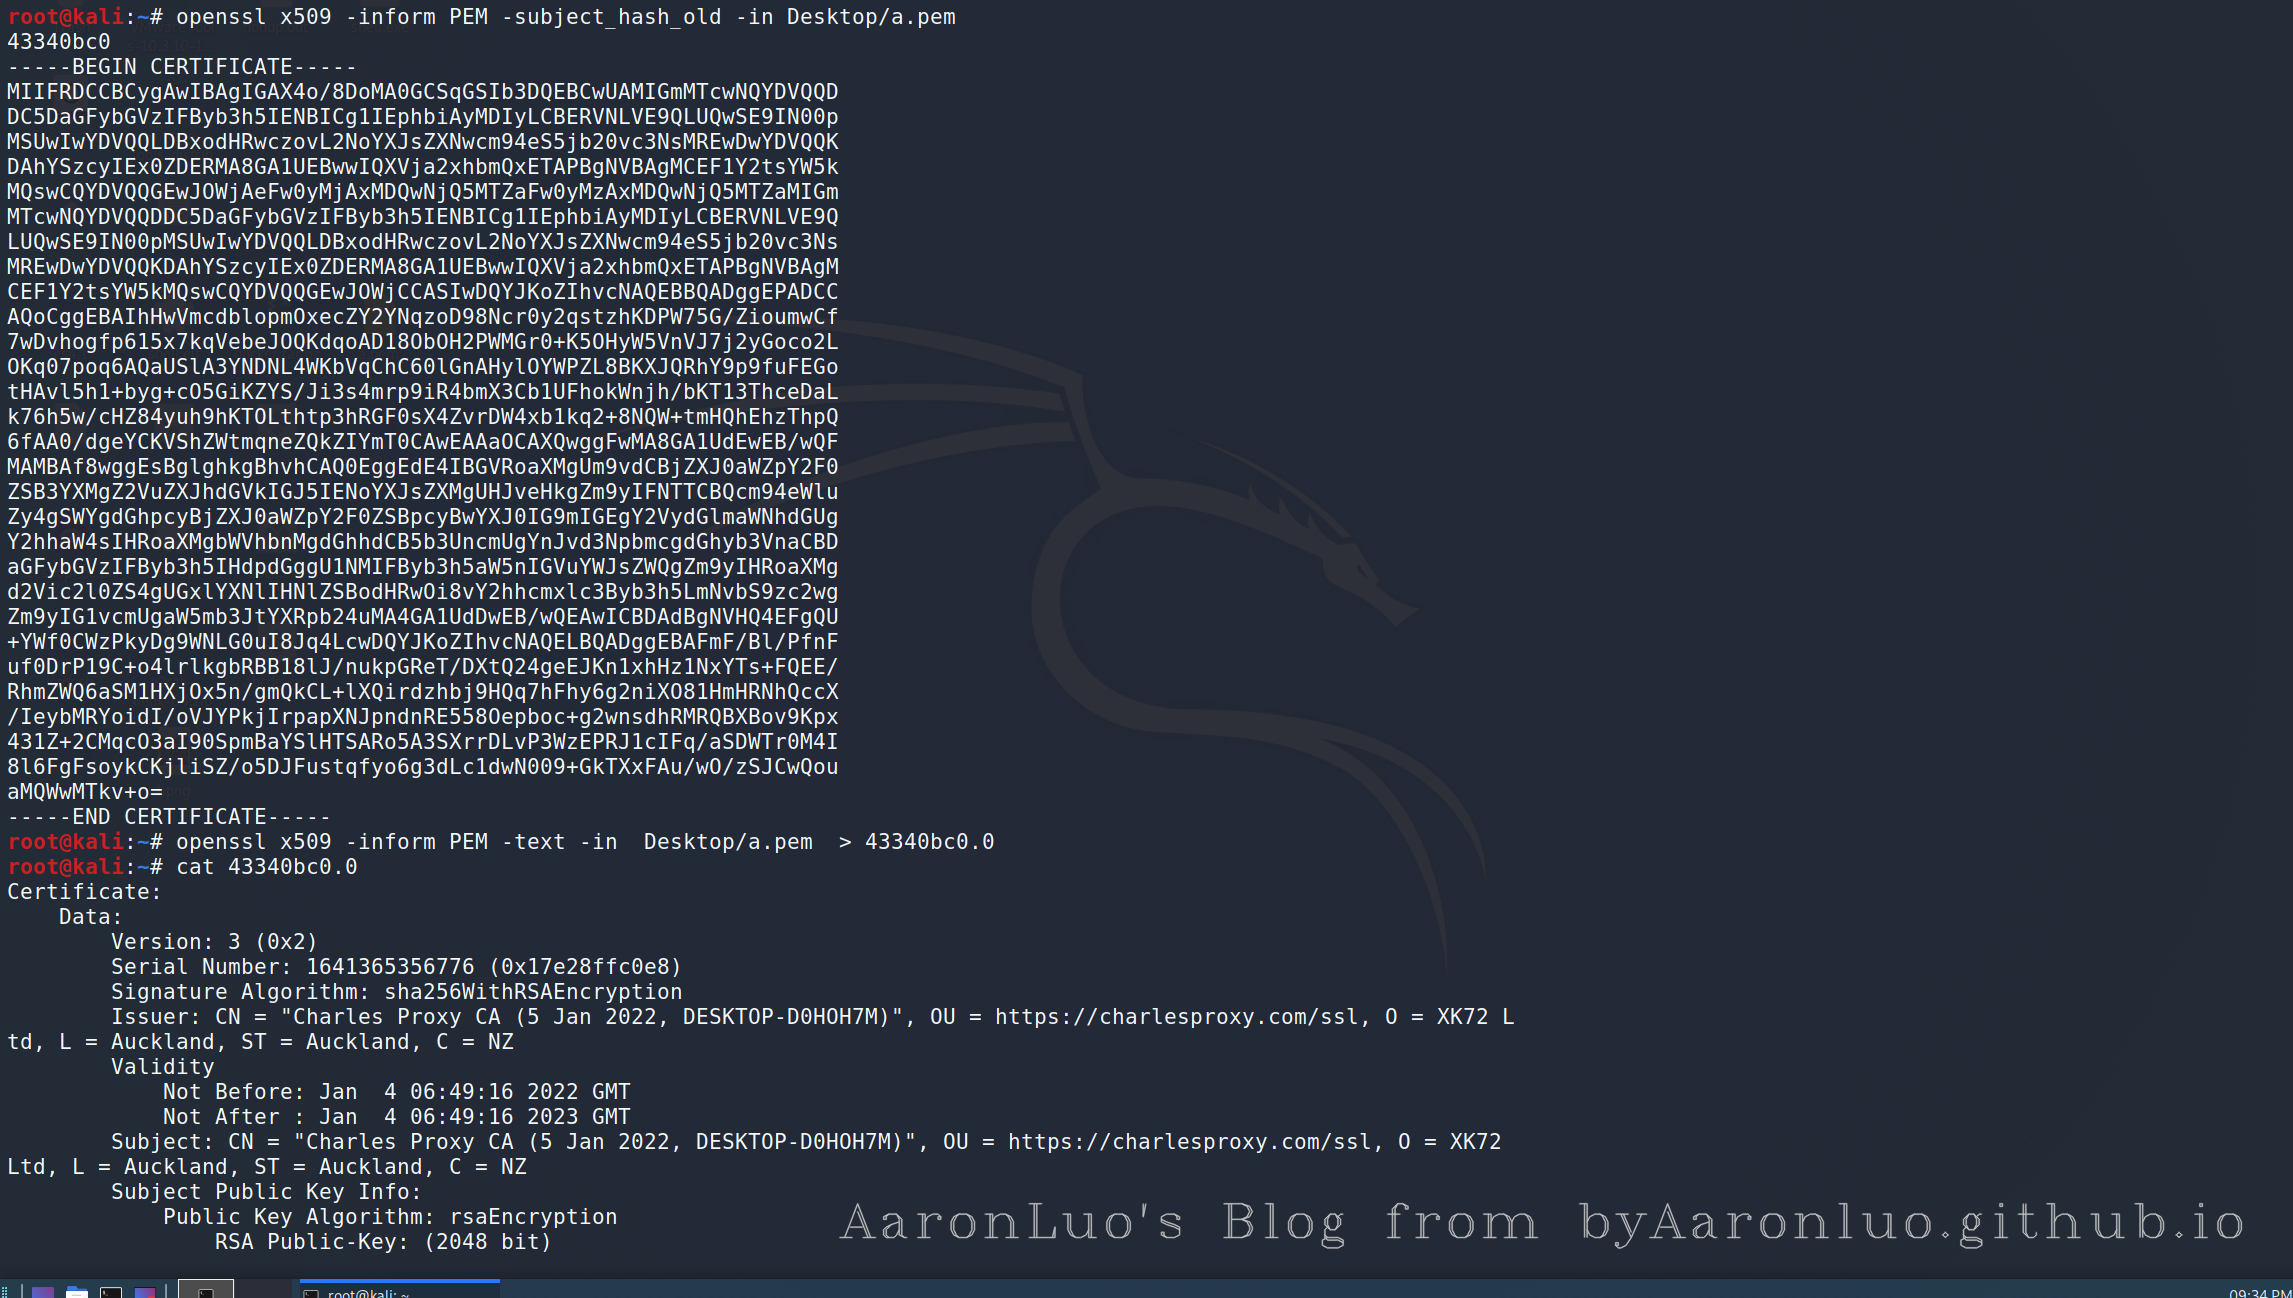Switch to the first workspace in pager
The height and width of the screenshot is (1298, 2293).
(x=206, y=1289)
